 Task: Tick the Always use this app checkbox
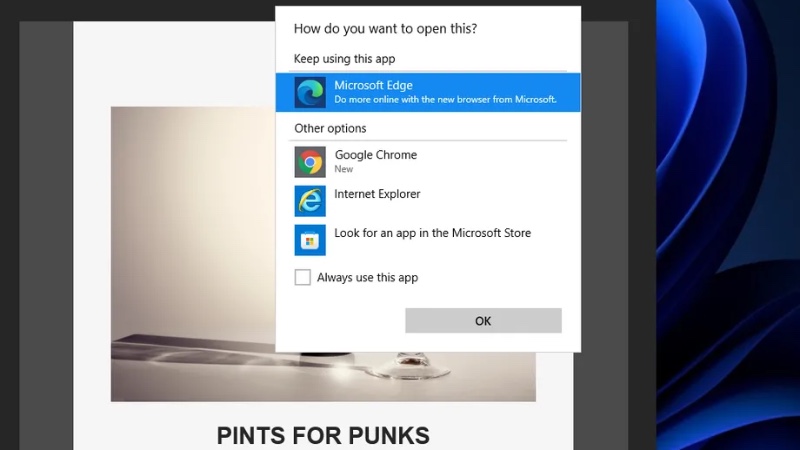click(302, 277)
